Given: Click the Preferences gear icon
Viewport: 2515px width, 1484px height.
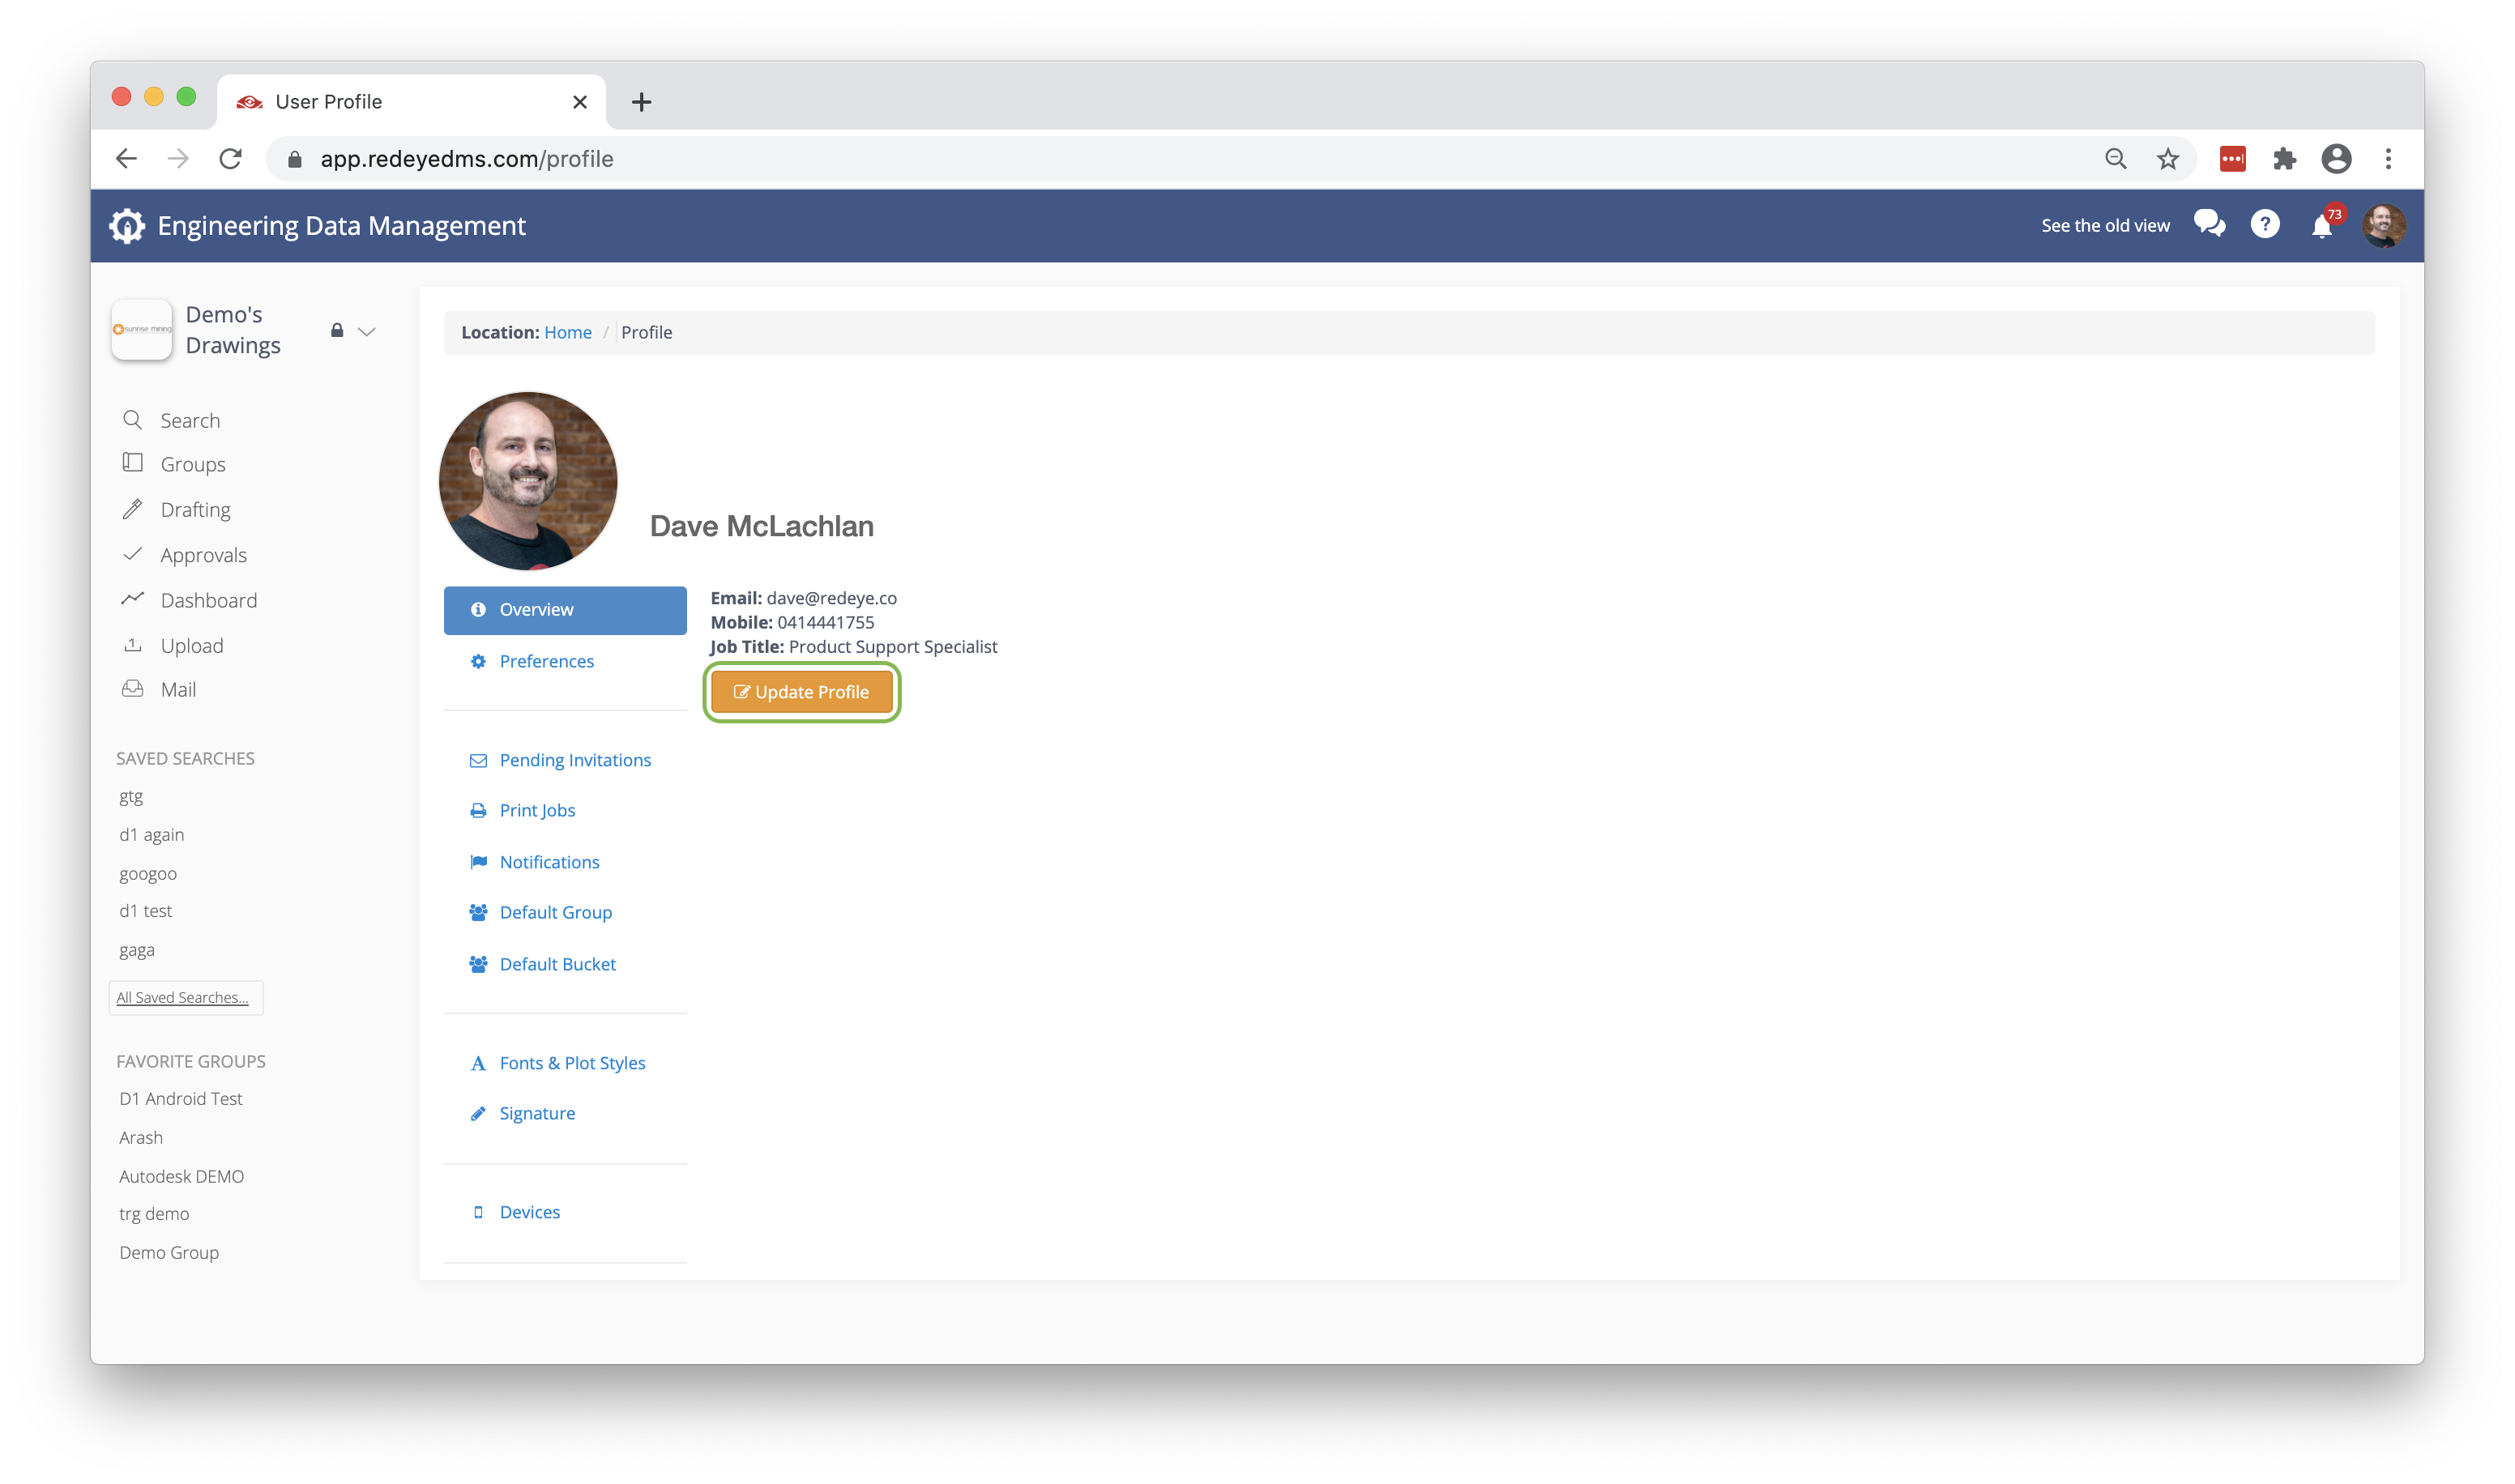Looking at the screenshot, I should point(478,662).
